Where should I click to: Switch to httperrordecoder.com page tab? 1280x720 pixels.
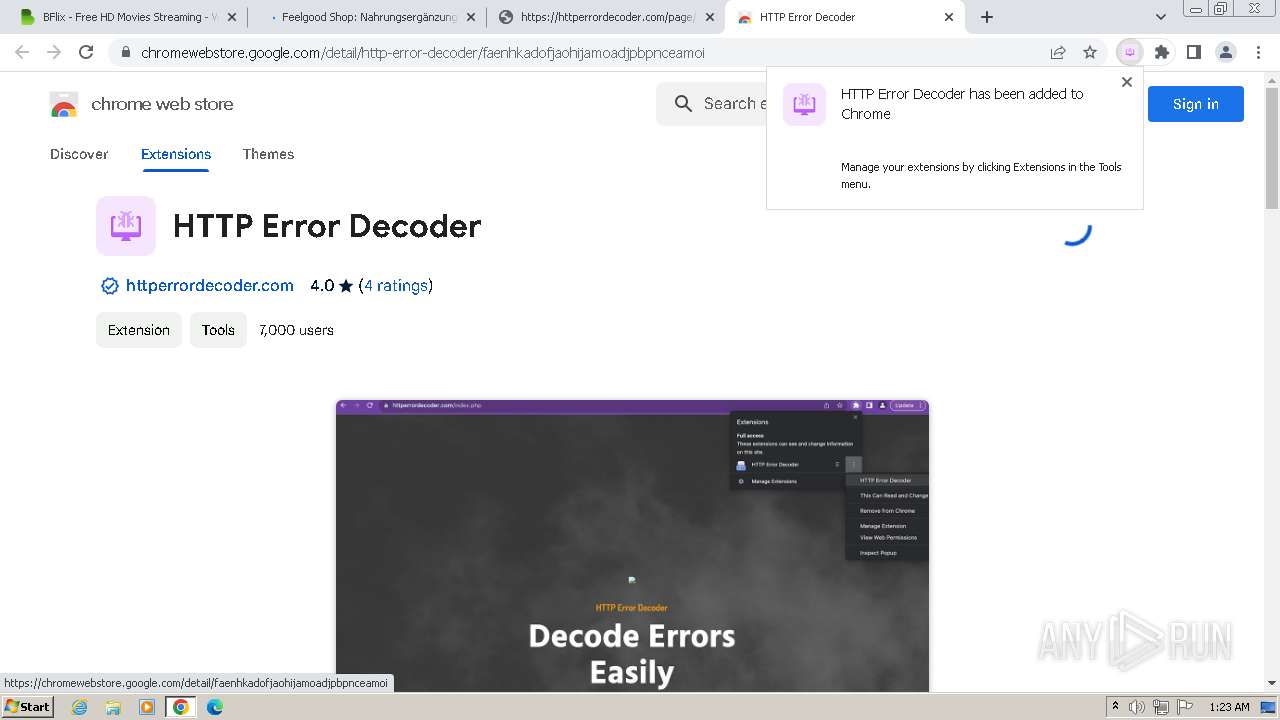pos(607,17)
